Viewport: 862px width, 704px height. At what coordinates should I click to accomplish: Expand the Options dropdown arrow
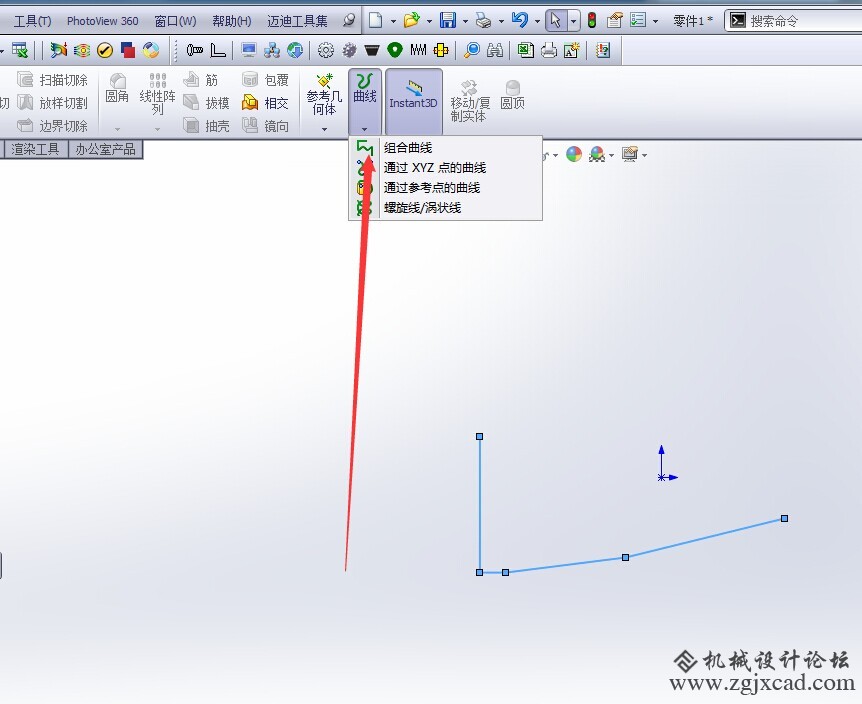655,21
